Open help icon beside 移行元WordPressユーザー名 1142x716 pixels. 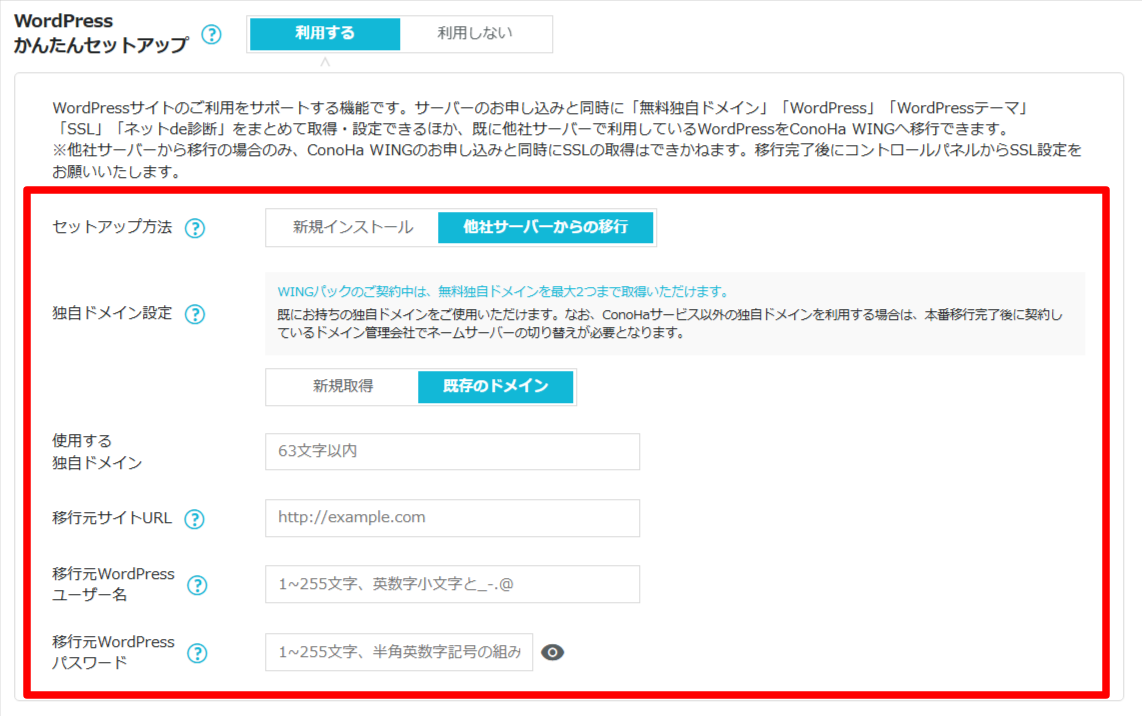click(197, 585)
